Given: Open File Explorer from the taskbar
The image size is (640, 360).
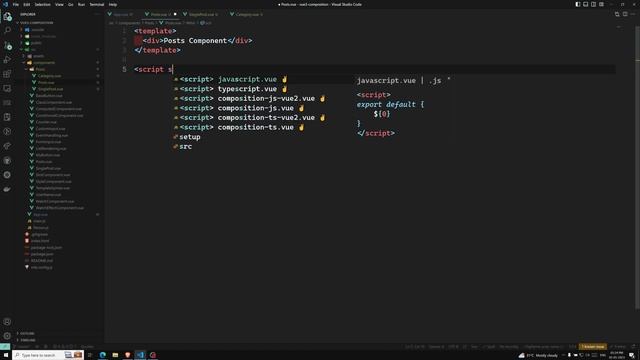Looking at the screenshot, I should 115,355.
